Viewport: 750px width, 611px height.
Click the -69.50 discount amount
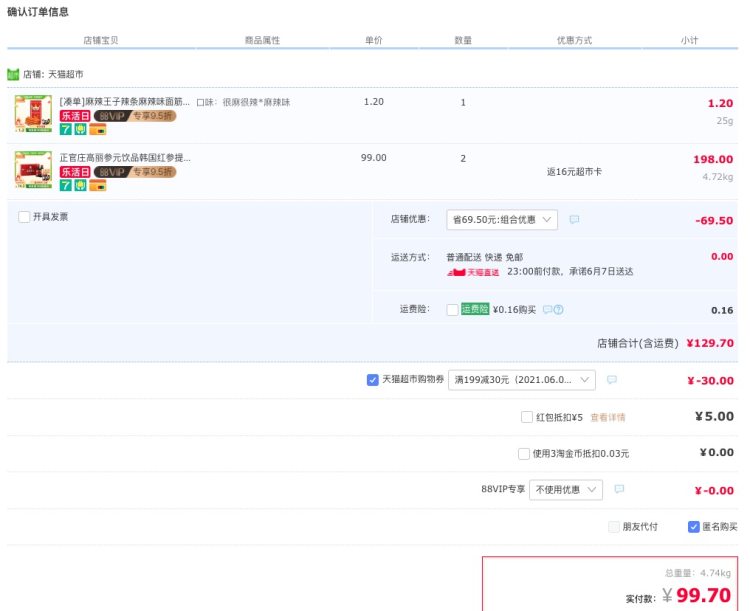click(x=714, y=221)
